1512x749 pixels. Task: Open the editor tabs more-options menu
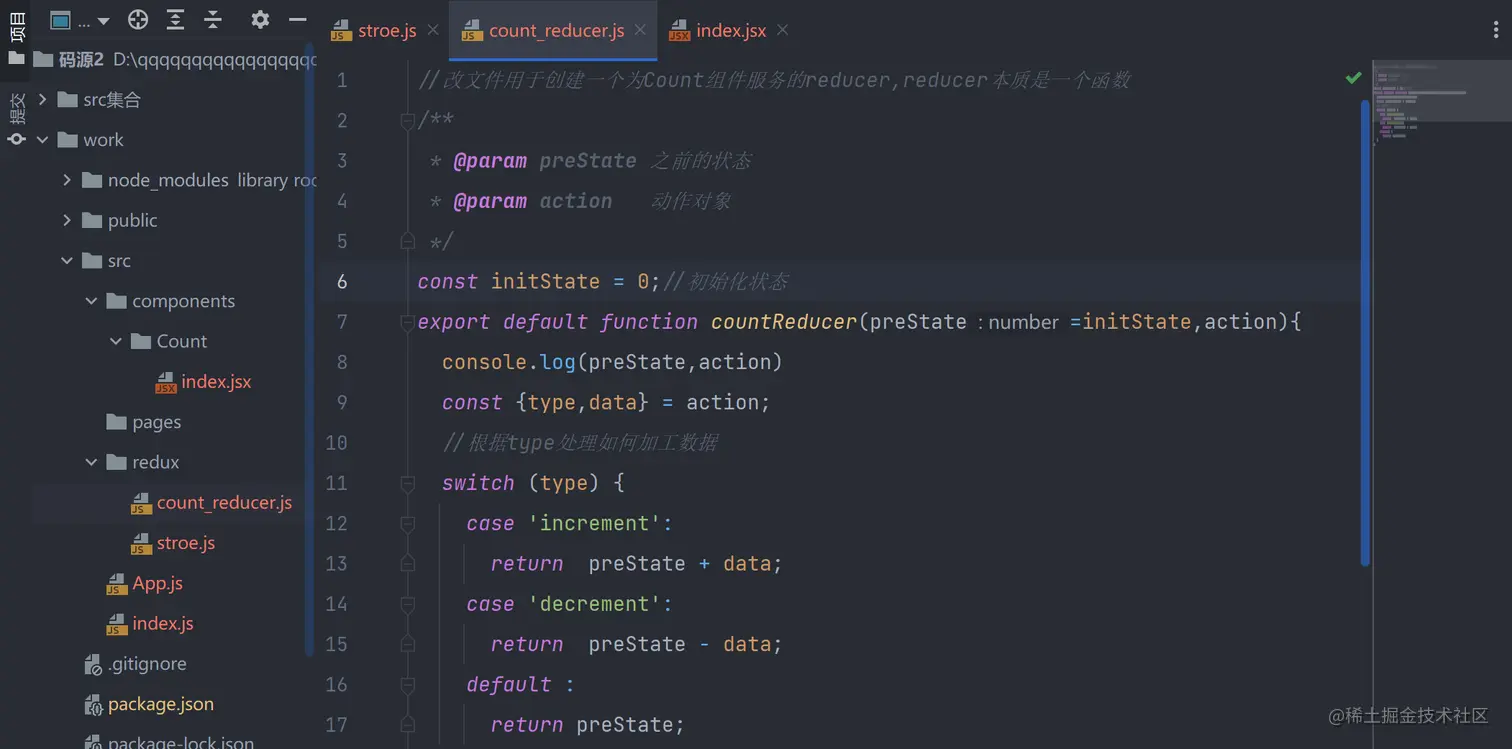point(1496,30)
